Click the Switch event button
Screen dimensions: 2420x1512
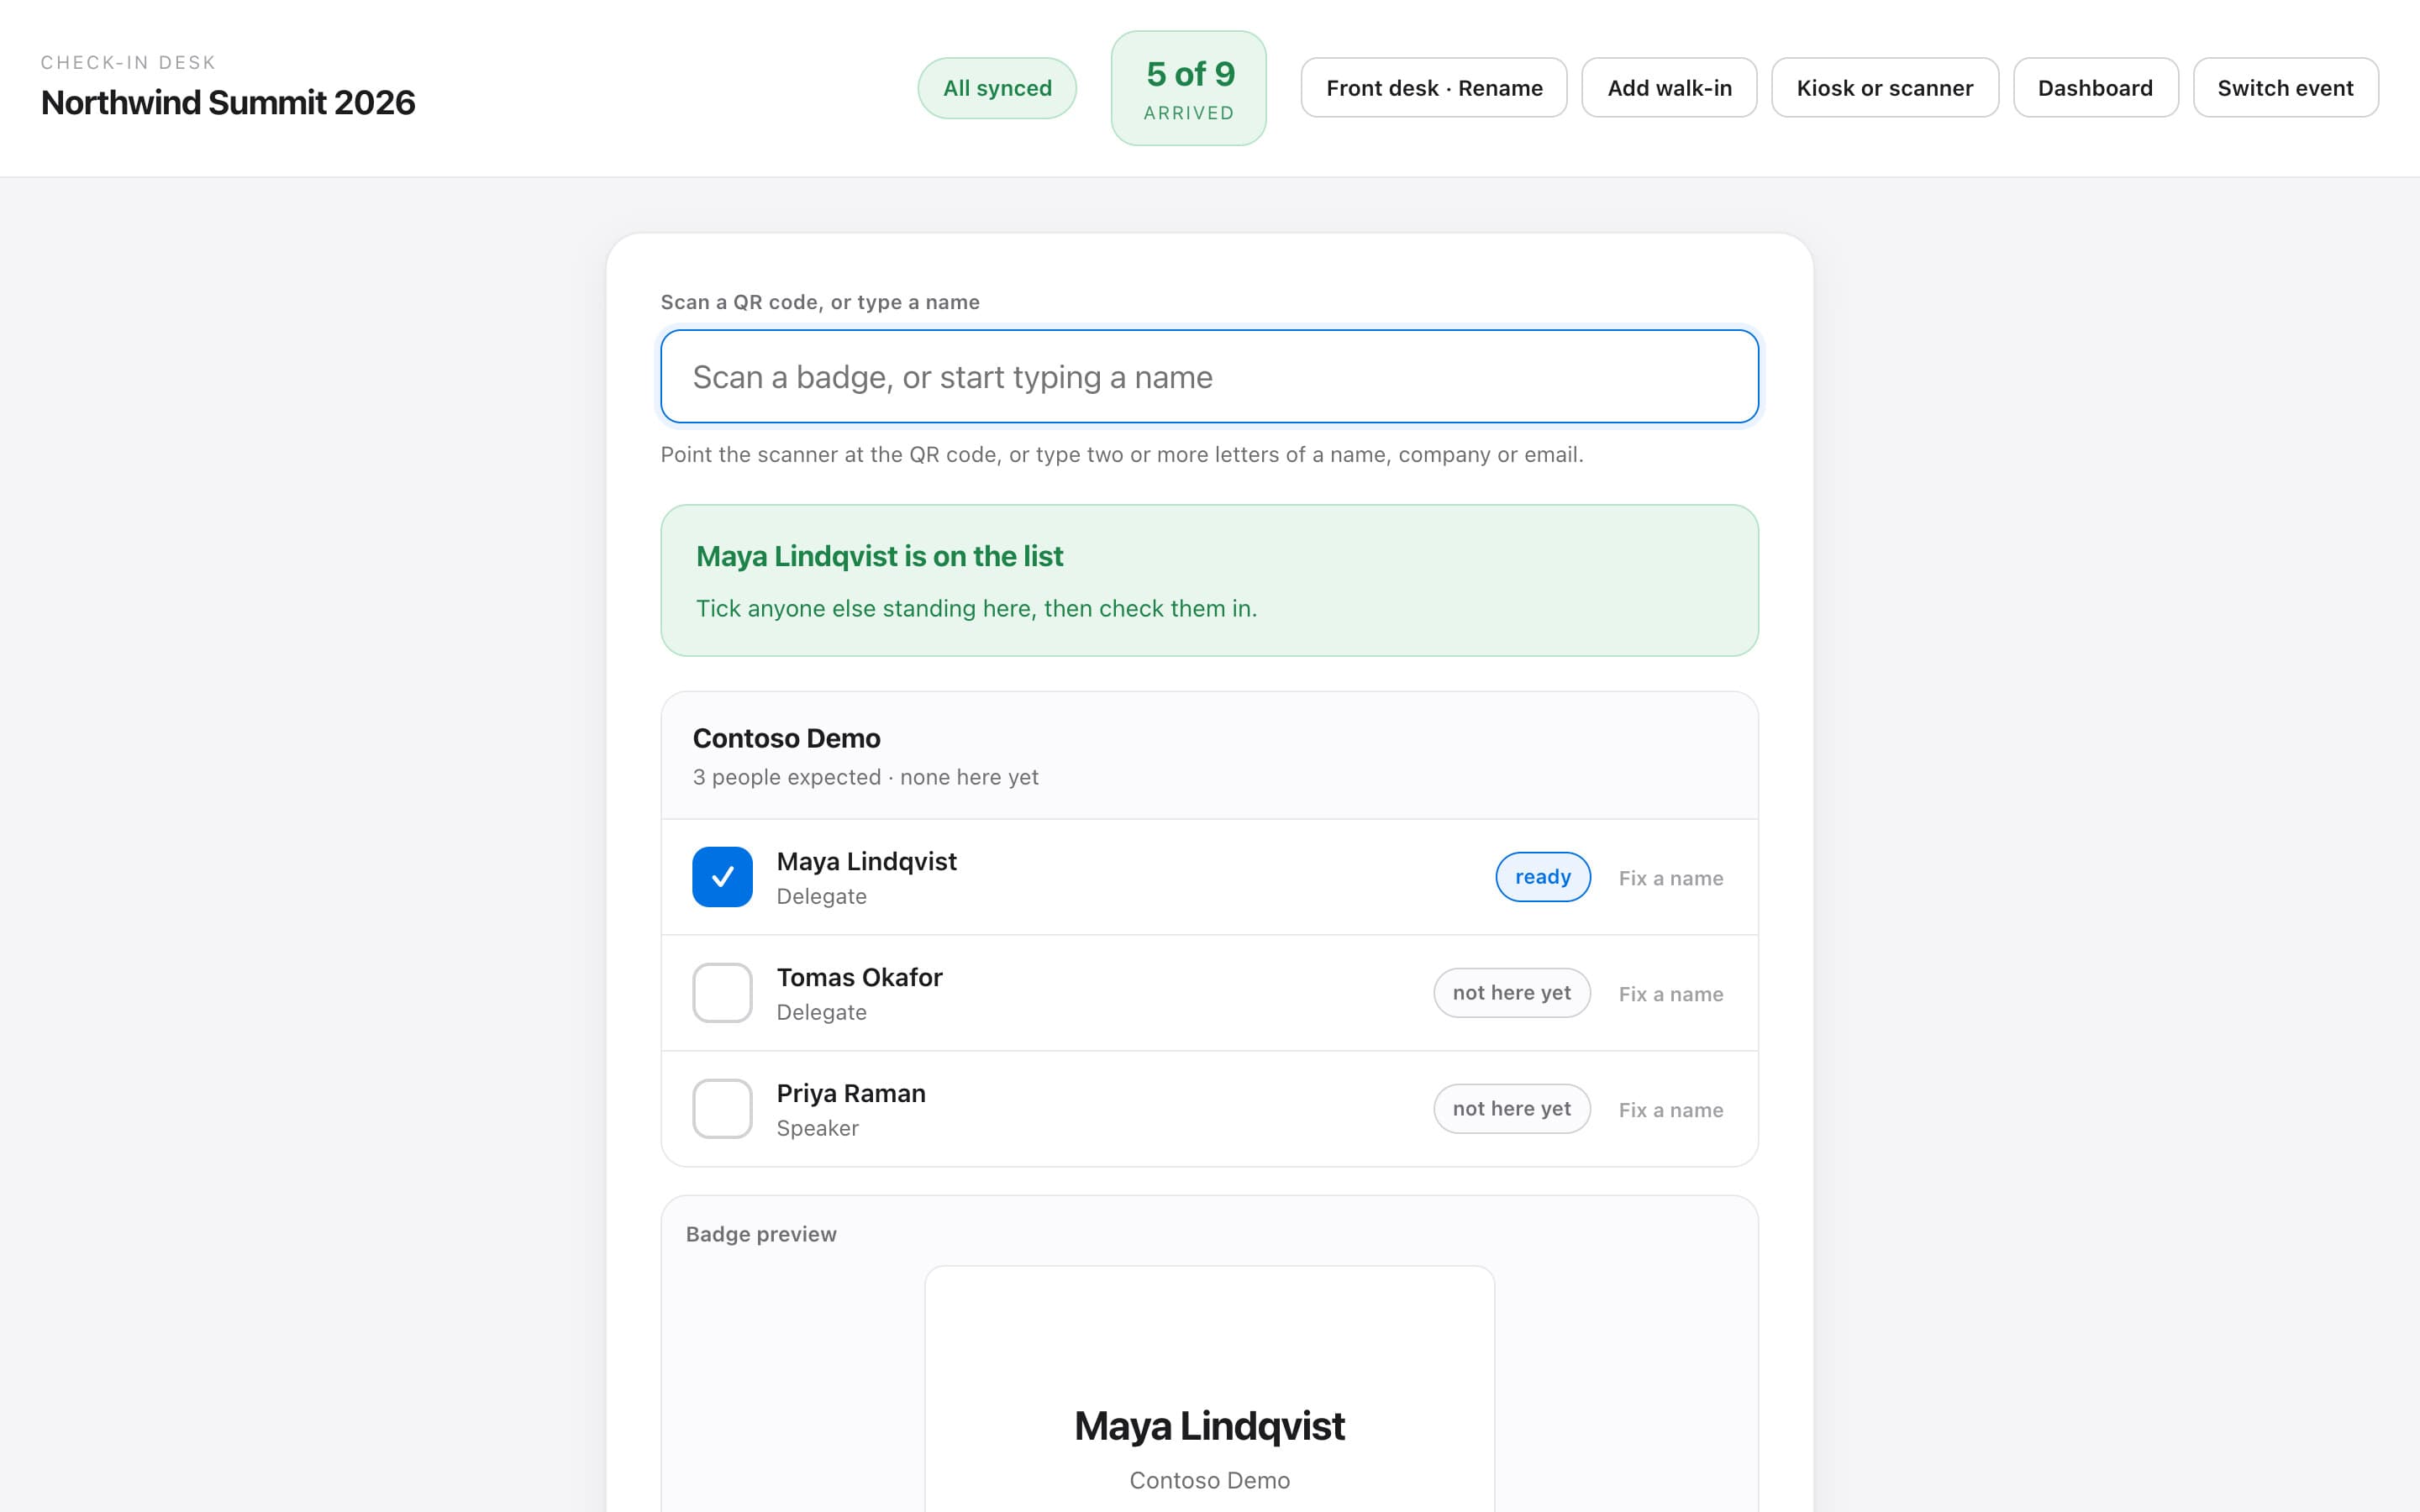pyautogui.click(x=2285, y=88)
